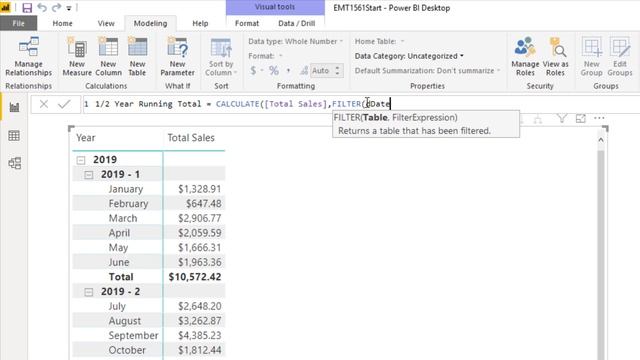Redo the last action
640x360 pixels.
(56, 8)
